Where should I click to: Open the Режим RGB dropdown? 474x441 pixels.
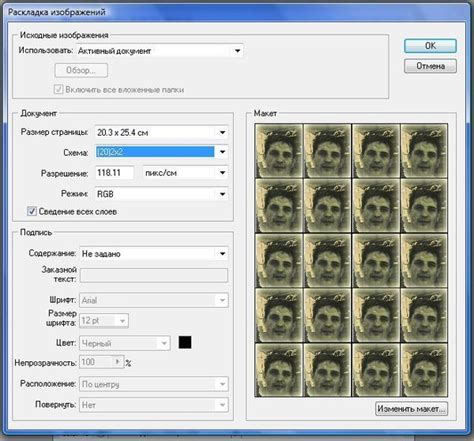[162, 194]
